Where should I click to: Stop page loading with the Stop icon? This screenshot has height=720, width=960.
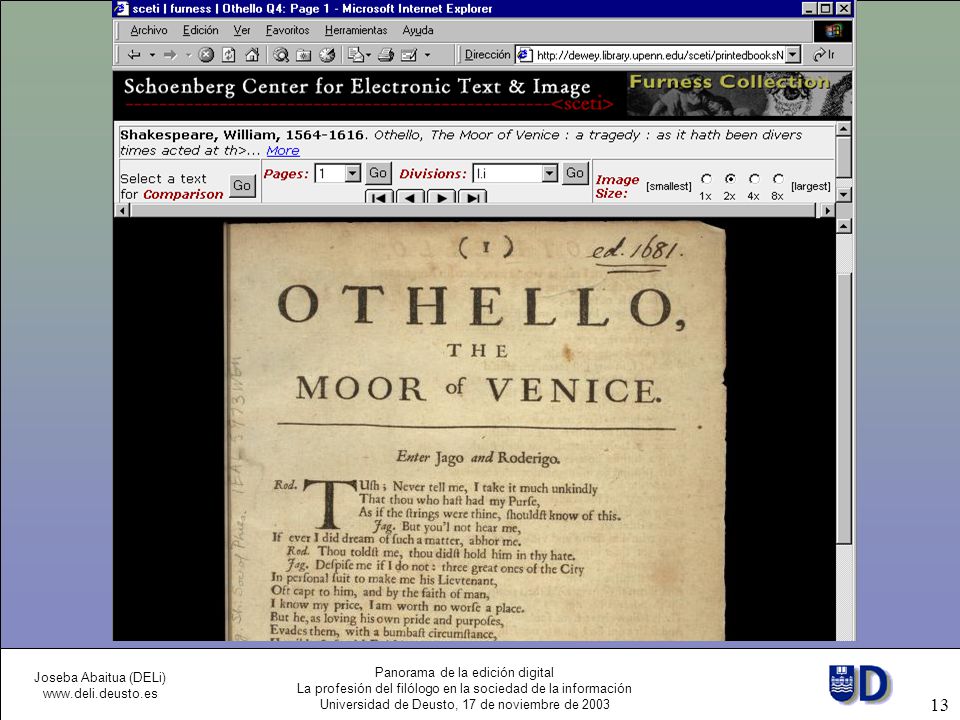pos(206,55)
